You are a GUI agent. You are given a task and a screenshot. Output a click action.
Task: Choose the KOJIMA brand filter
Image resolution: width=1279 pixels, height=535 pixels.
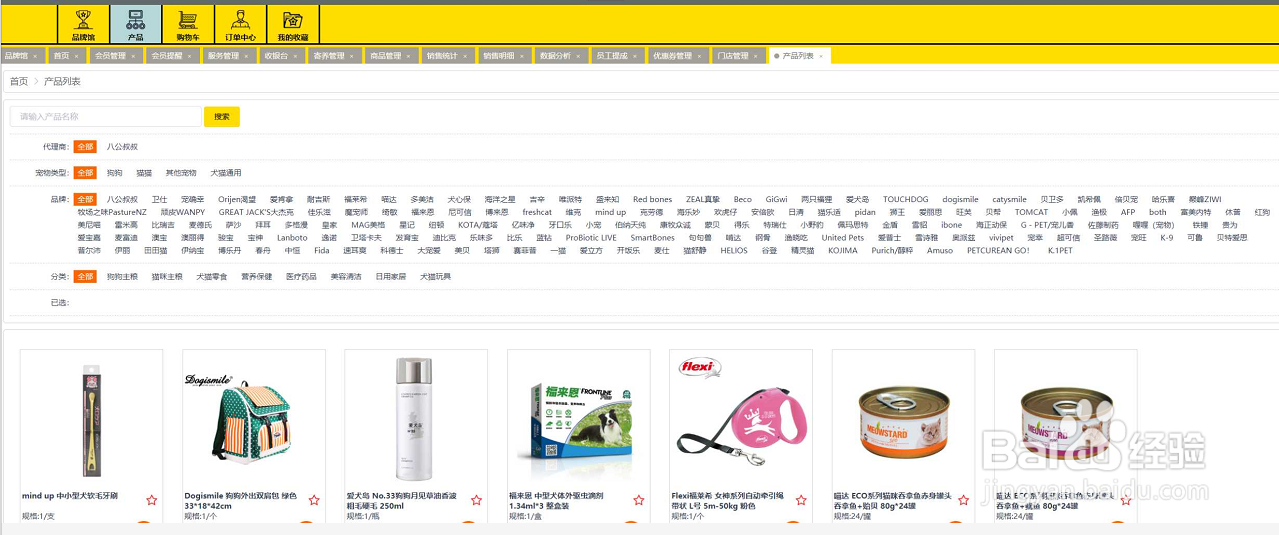click(843, 251)
